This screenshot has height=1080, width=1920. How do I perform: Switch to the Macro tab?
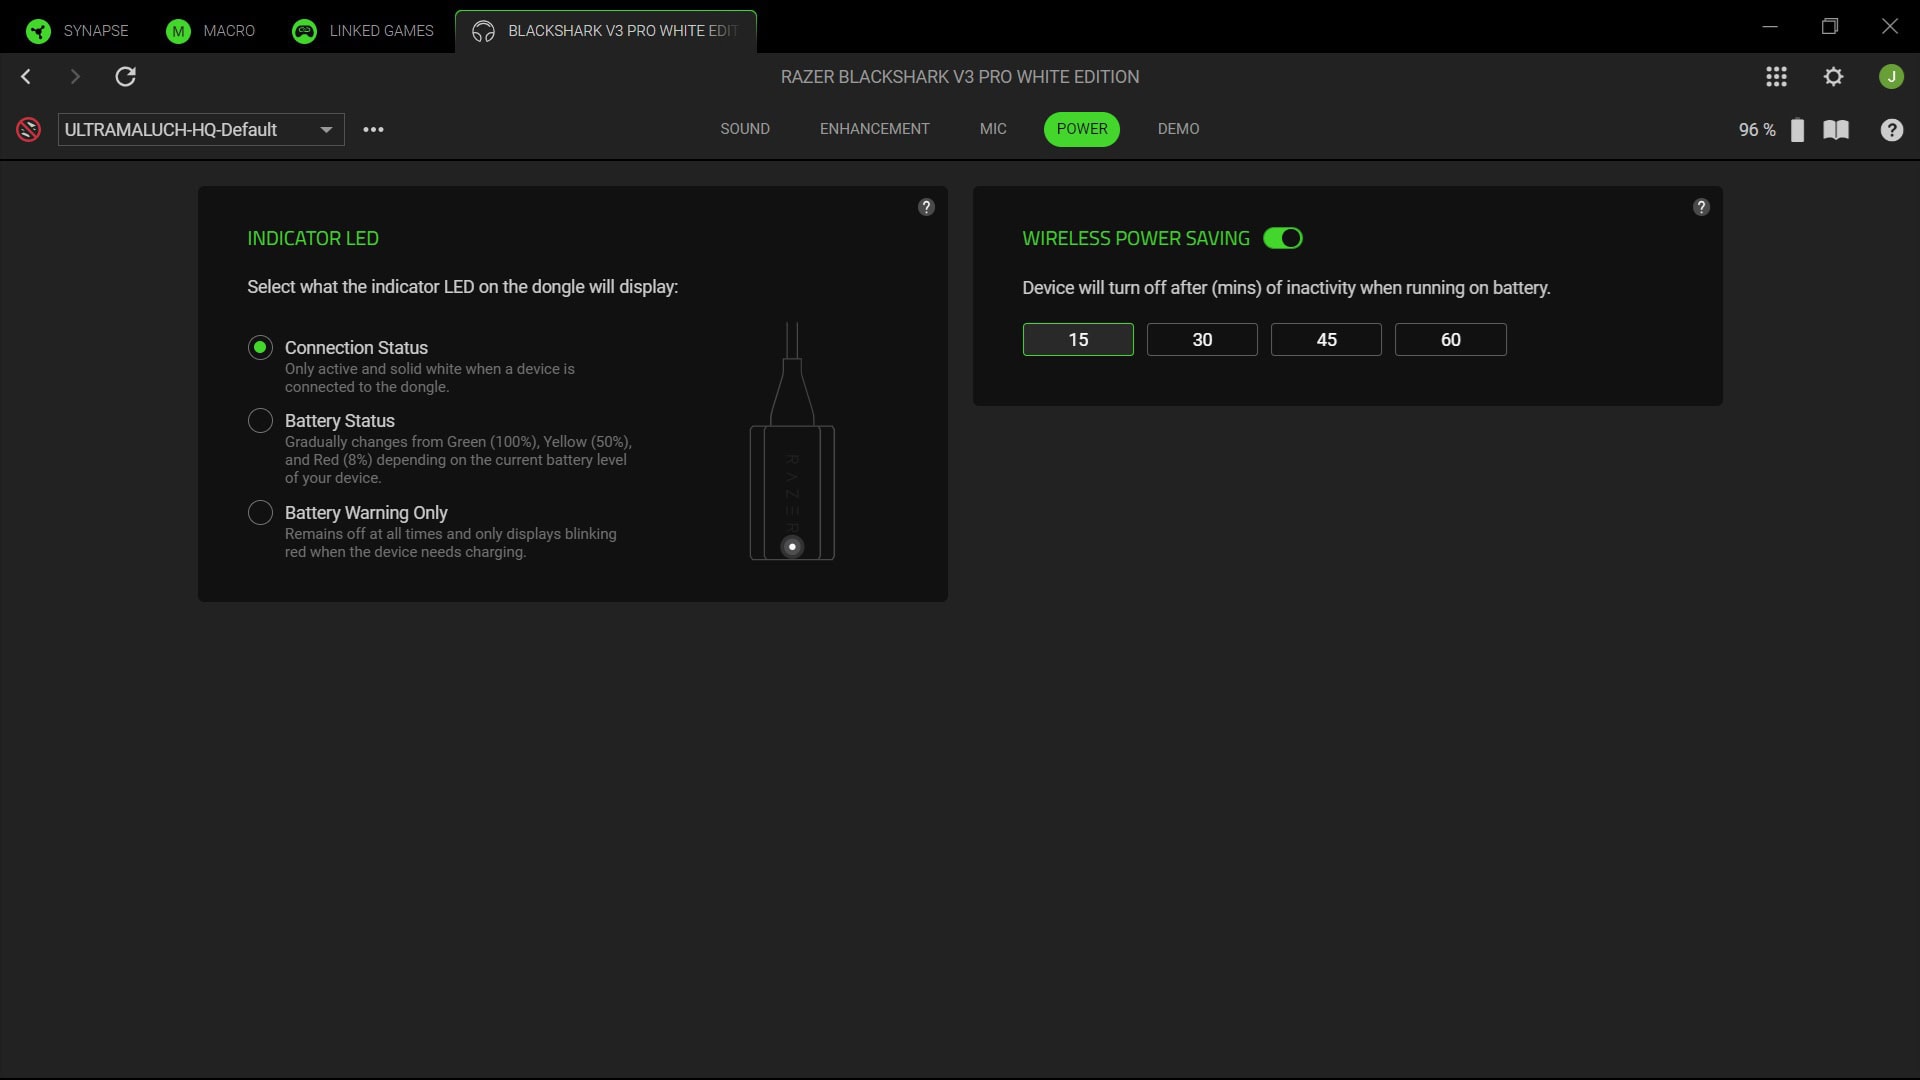[211, 31]
